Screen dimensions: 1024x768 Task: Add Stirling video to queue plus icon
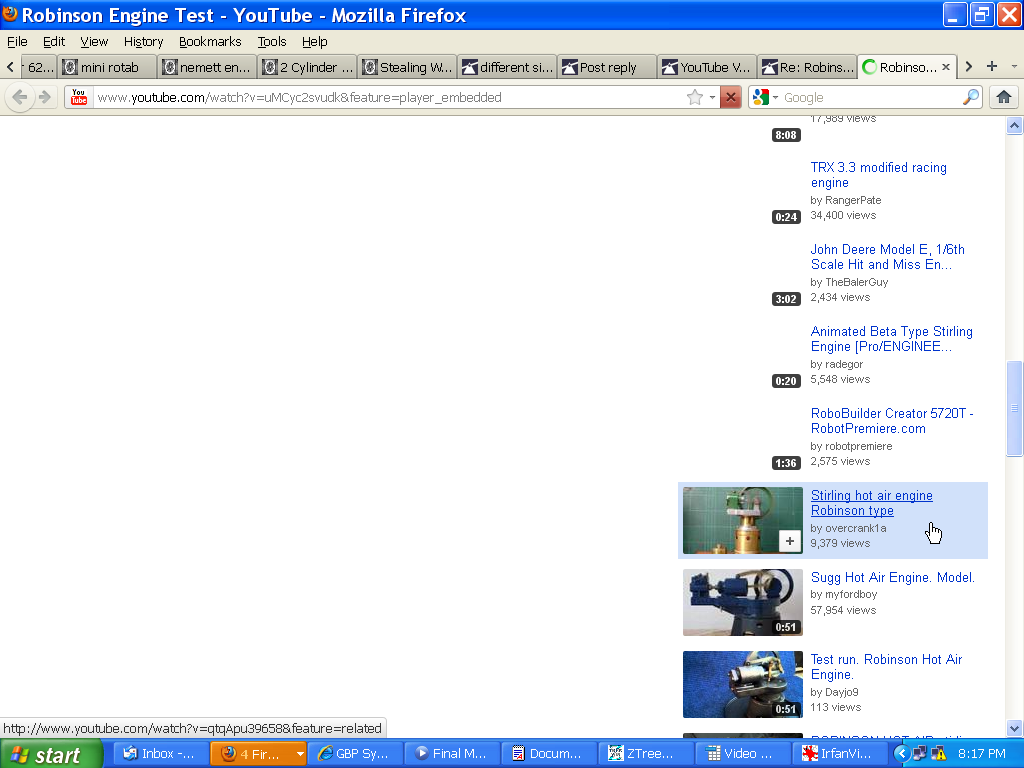click(790, 541)
